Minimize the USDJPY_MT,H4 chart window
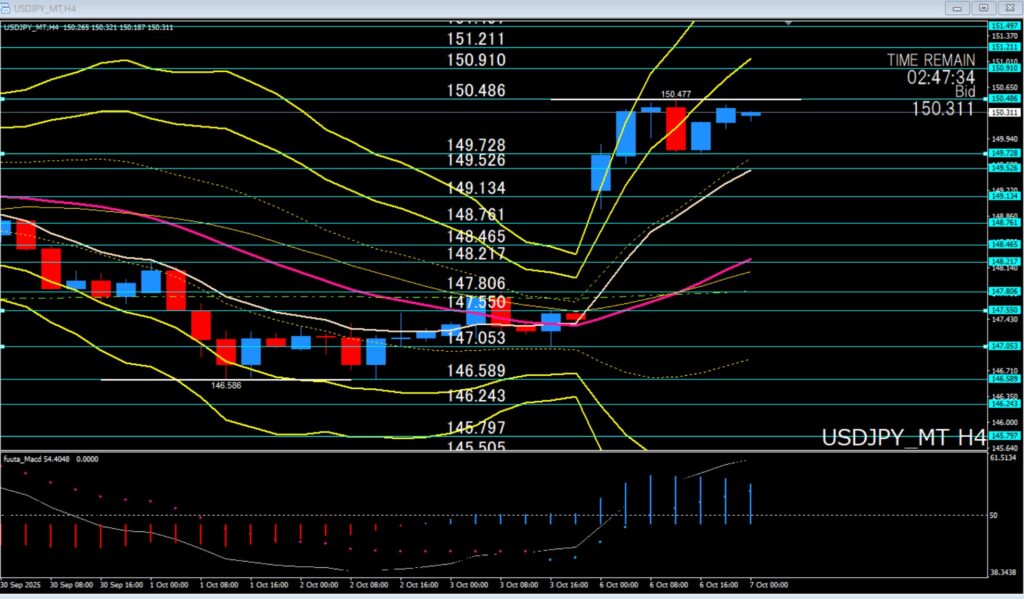Image resolution: width=1024 pixels, height=599 pixels. [x=956, y=7]
